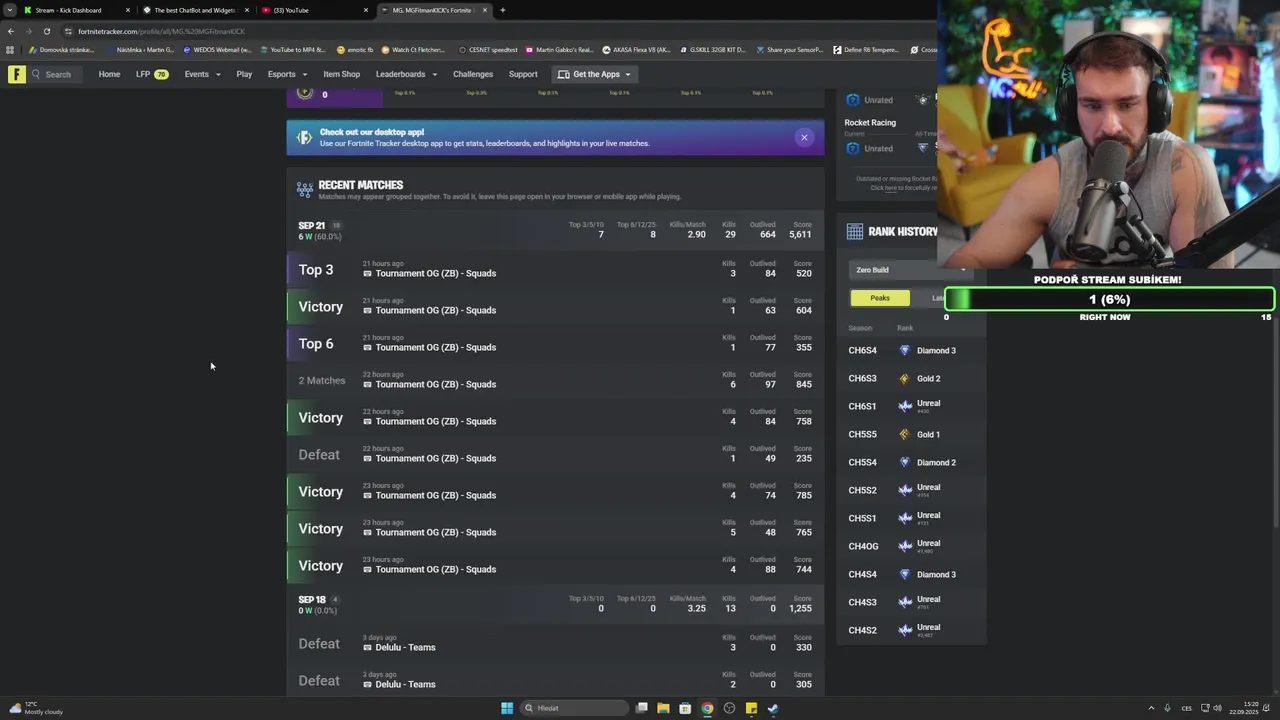Close the YouTube browser tab
The width and height of the screenshot is (1280, 720).
tap(365, 10)
